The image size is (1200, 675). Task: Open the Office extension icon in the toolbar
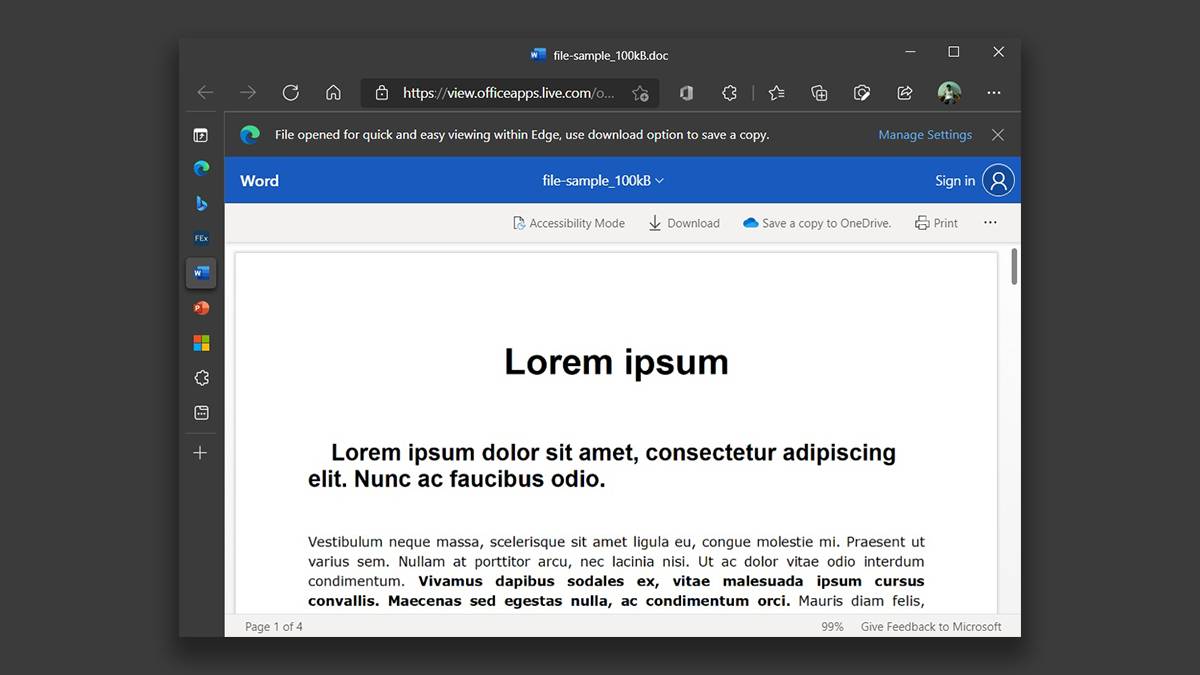(x=686, y=93)
